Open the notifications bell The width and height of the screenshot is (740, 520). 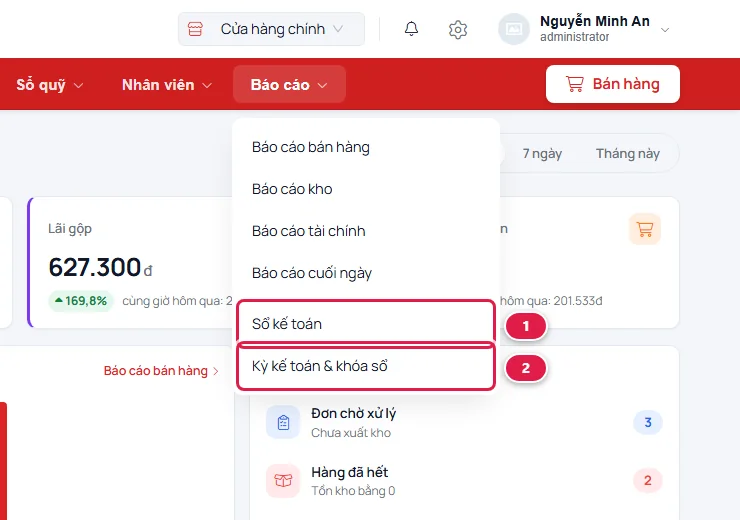point(411,29)
